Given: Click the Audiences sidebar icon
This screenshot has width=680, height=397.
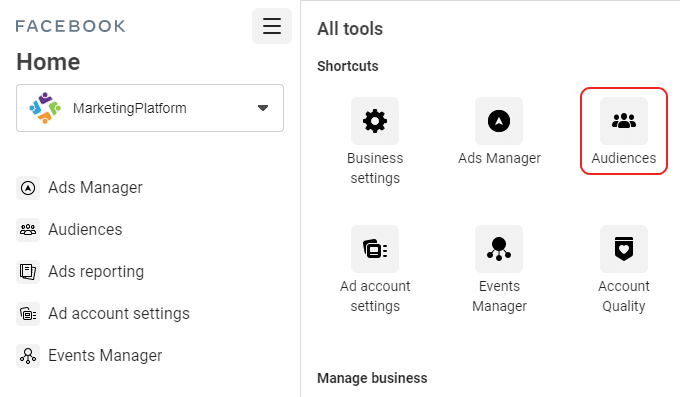Looking at the screenshot, I should [x=28, y=230].
